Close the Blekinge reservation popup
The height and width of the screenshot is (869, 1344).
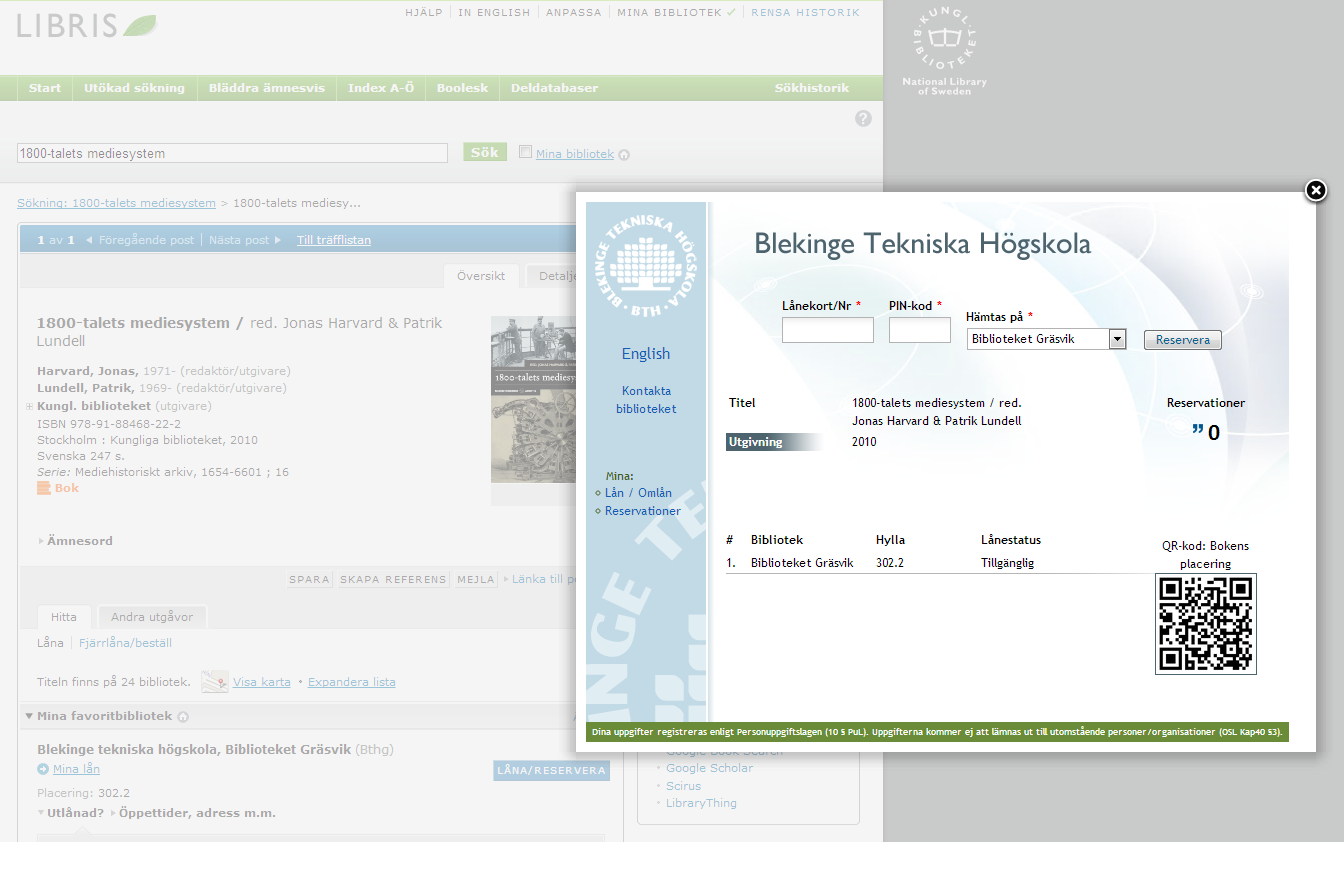[1316, 190]
